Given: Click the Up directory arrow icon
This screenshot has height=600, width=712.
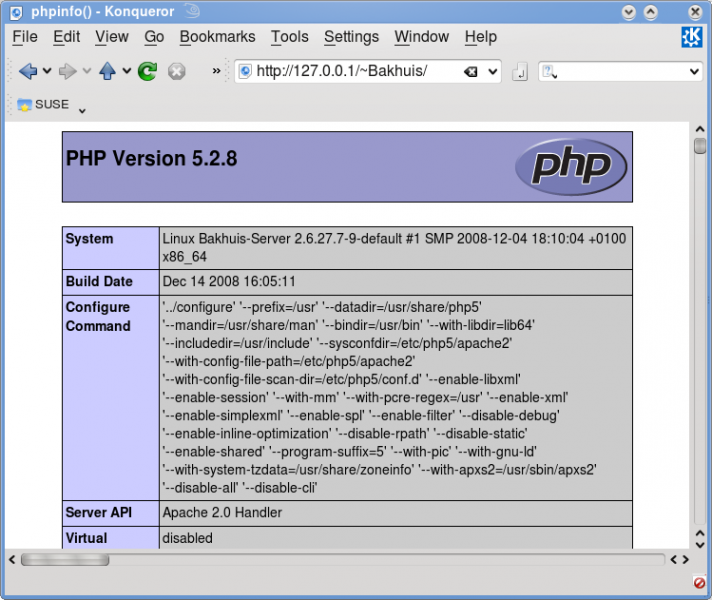Looking at the screenshot, I should [108, 71].
